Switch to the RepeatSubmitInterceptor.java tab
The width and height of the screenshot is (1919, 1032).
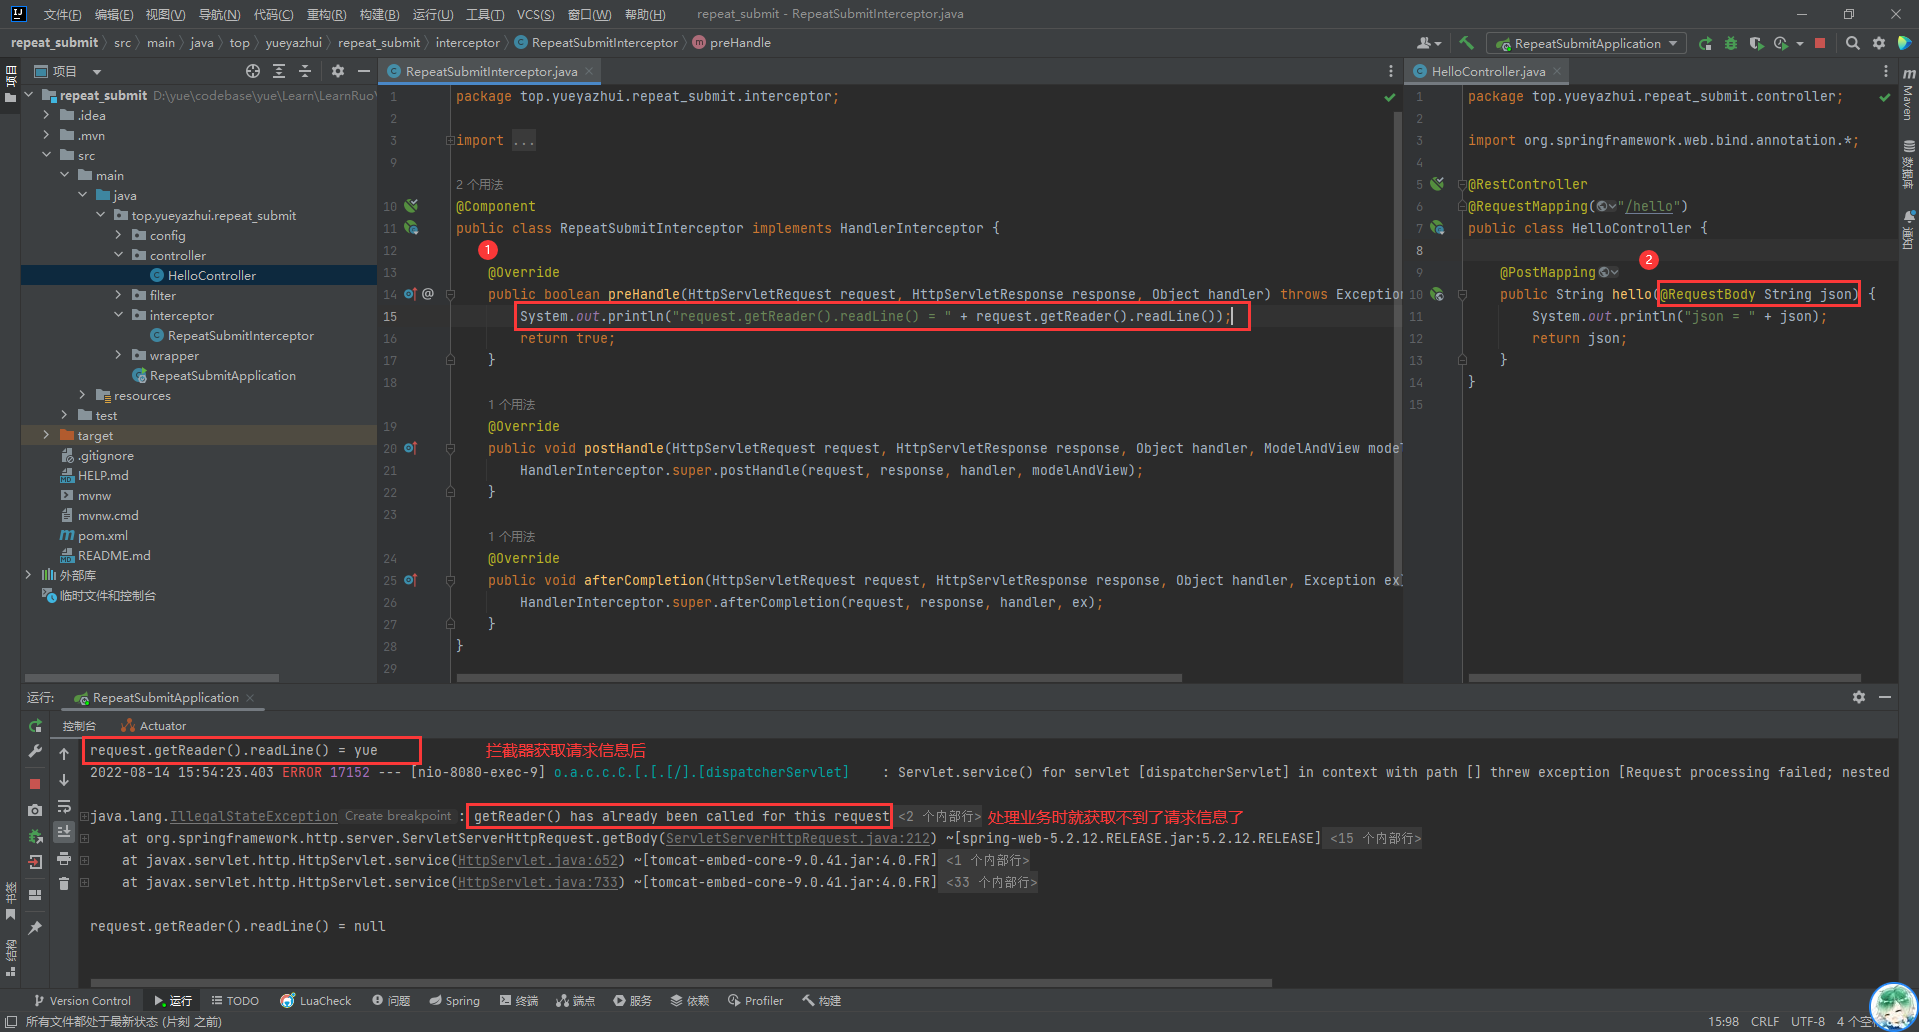point(491,71)
